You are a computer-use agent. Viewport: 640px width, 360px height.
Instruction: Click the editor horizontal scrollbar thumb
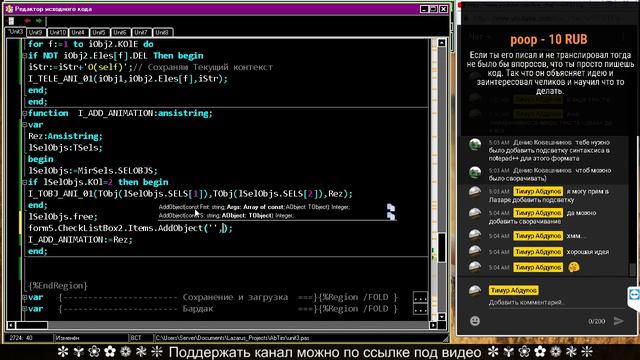click(31, 325)
